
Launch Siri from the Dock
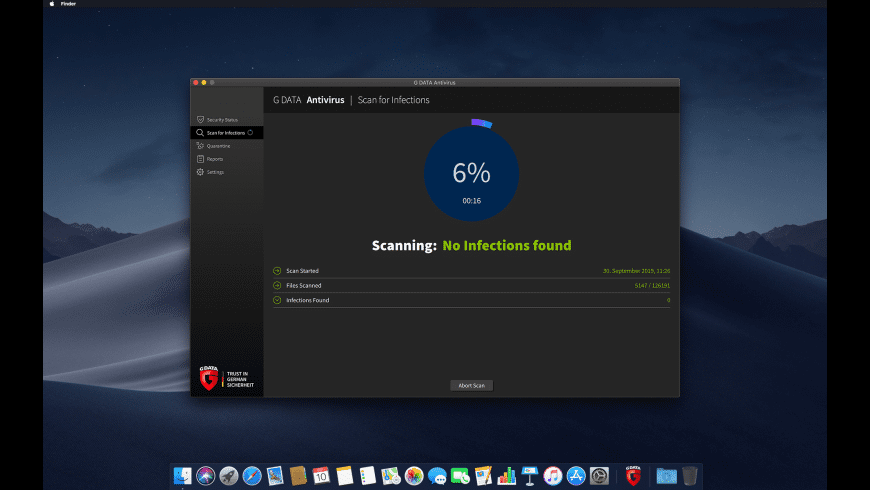205,476
